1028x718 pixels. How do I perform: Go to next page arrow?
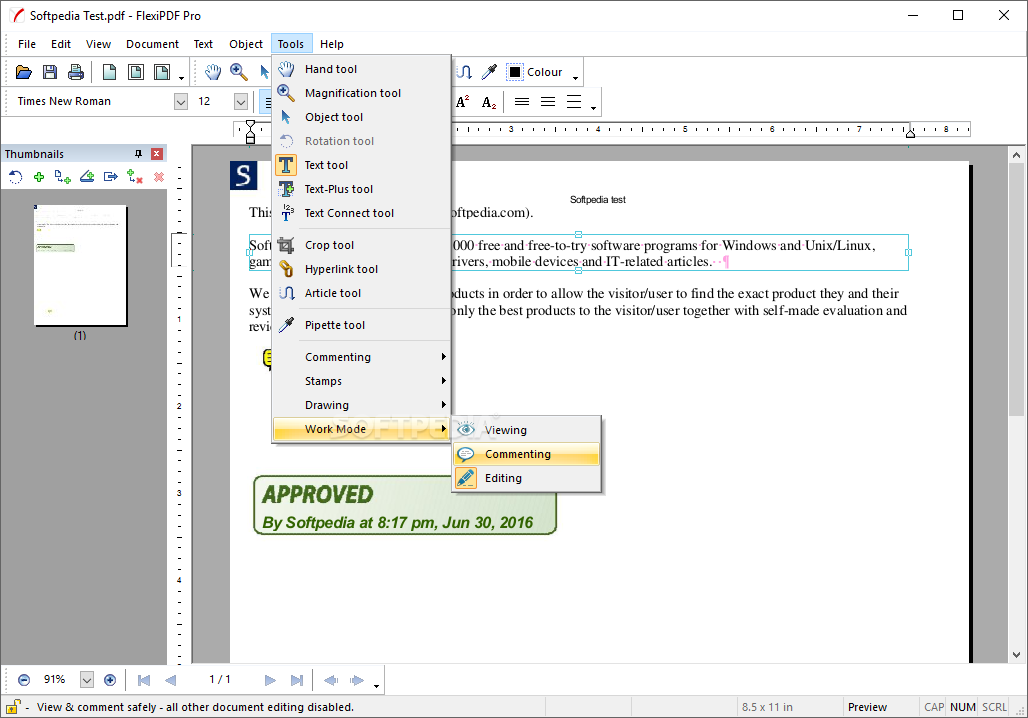click(x=269, y=680)
